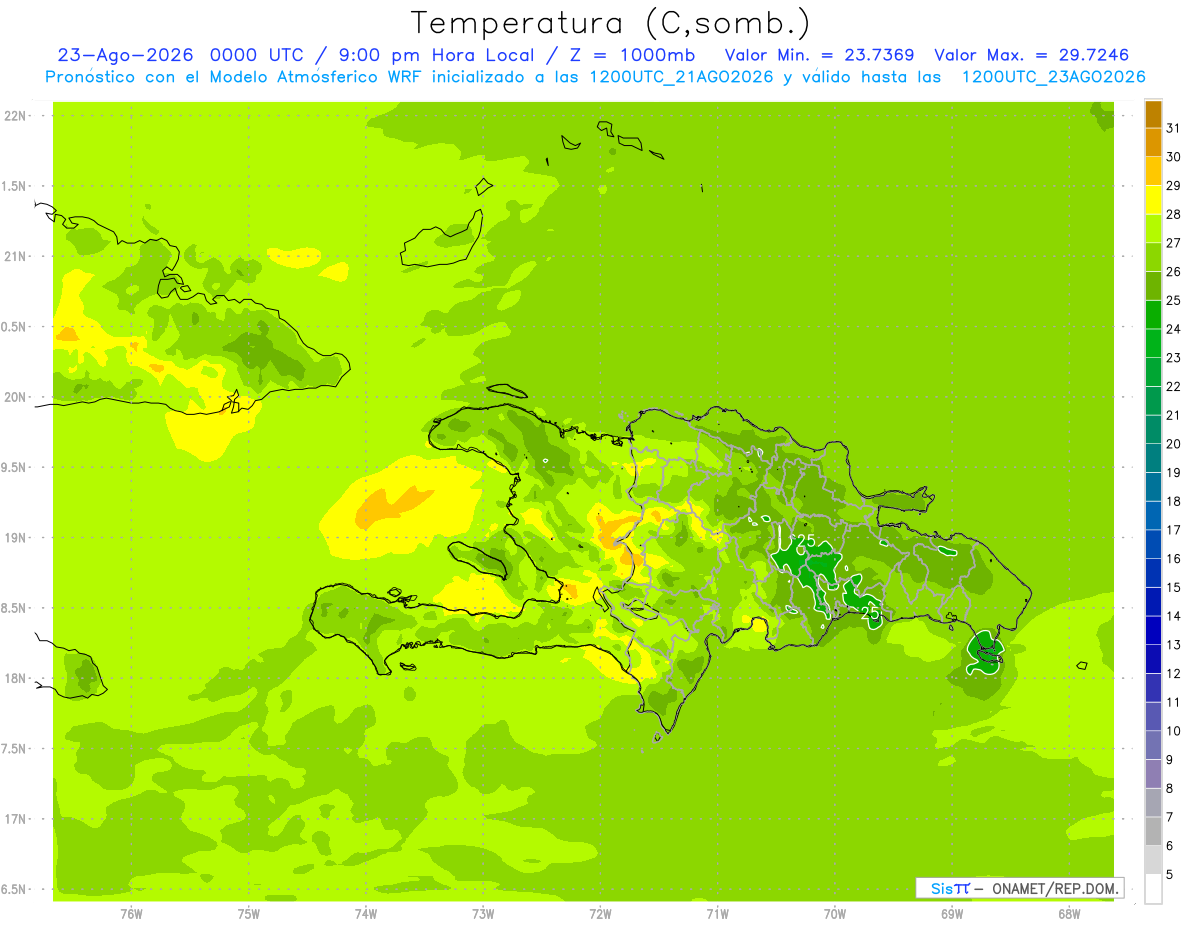Click the blue colorbar swatch between 15 and 16
1200x927 pixels.
tap(1153, 572)
